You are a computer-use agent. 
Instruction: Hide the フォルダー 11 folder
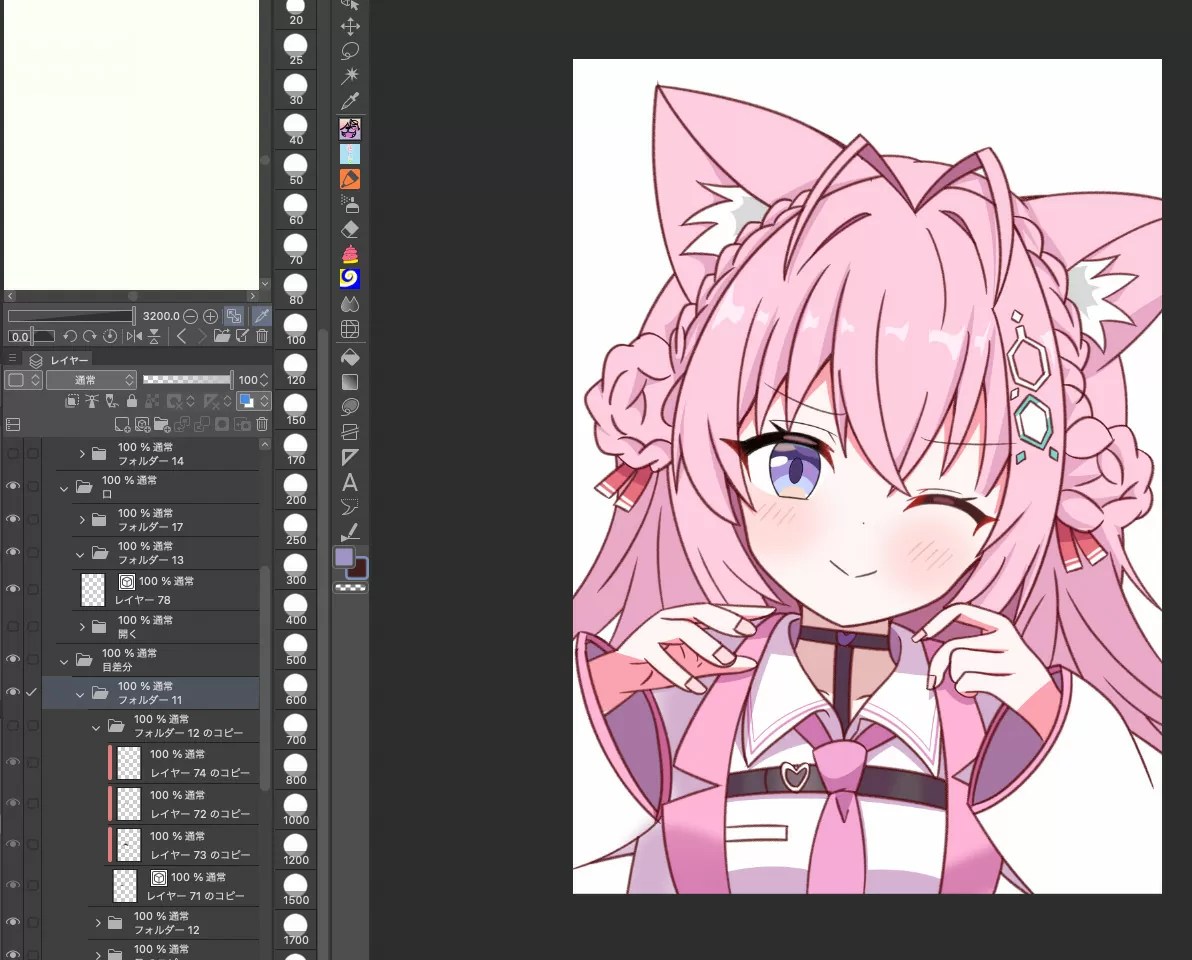(13, 692)
